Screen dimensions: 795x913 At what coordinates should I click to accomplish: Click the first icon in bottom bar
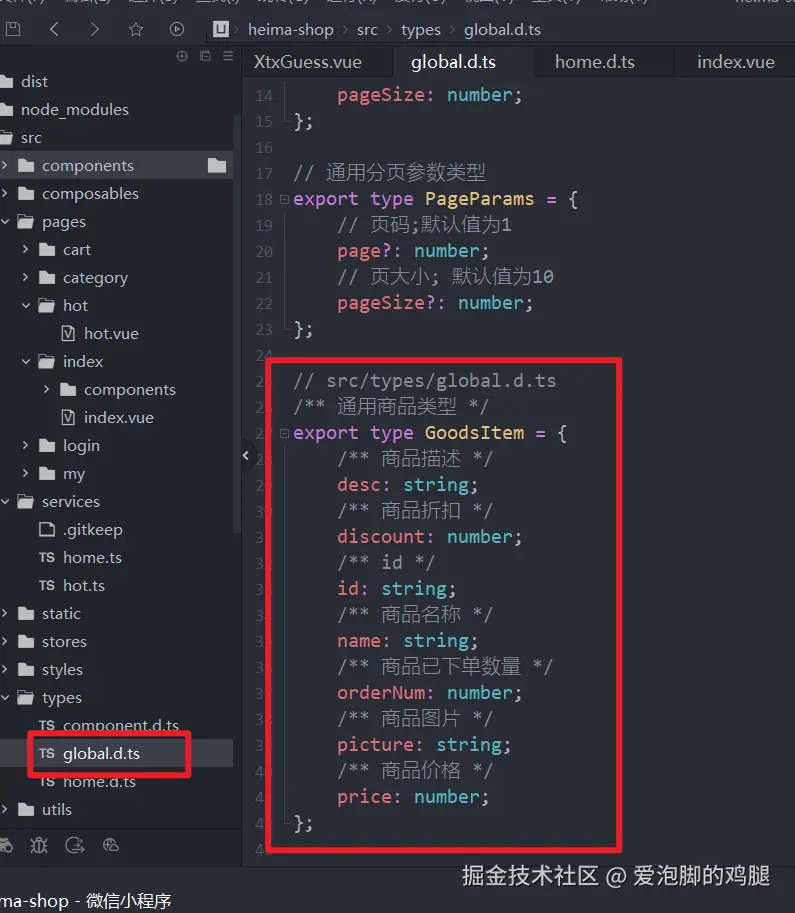tap(5, 845)
